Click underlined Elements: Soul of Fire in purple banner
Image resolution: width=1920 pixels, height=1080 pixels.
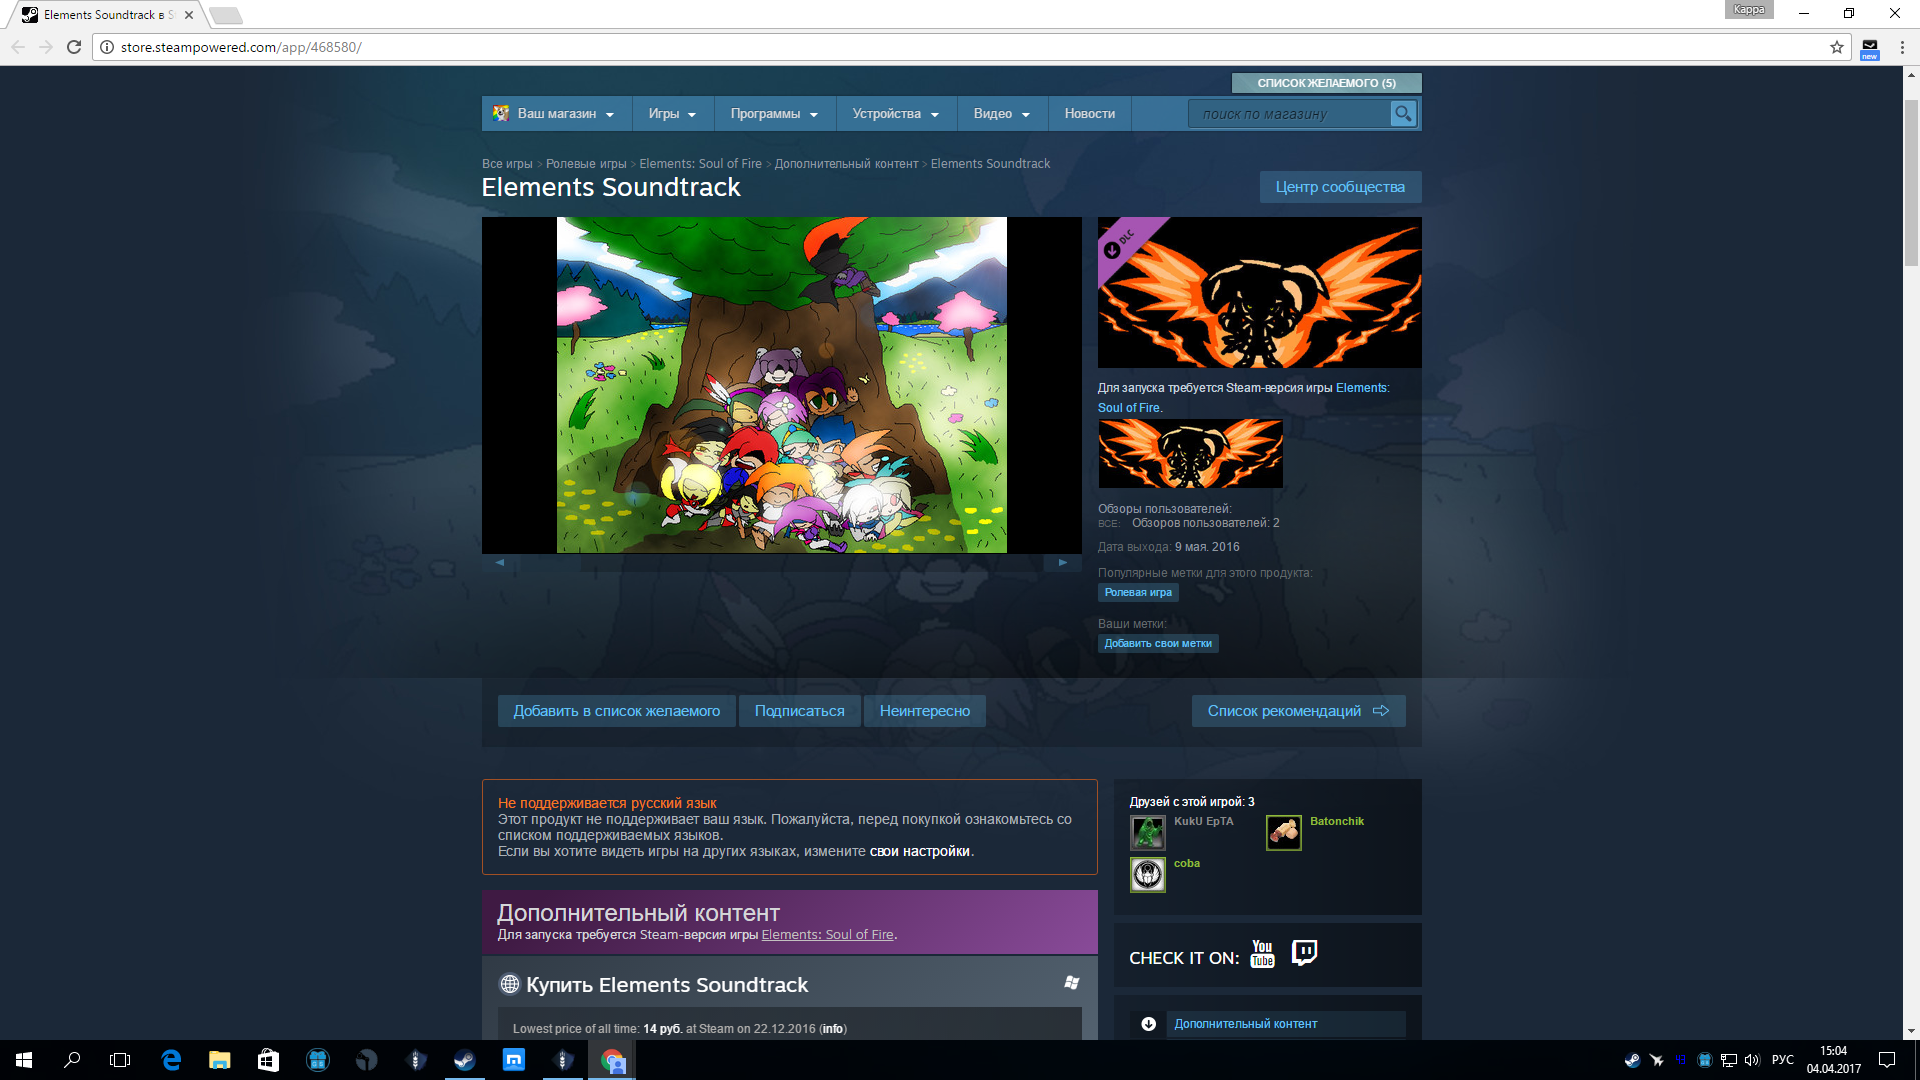tap(827, 935)
